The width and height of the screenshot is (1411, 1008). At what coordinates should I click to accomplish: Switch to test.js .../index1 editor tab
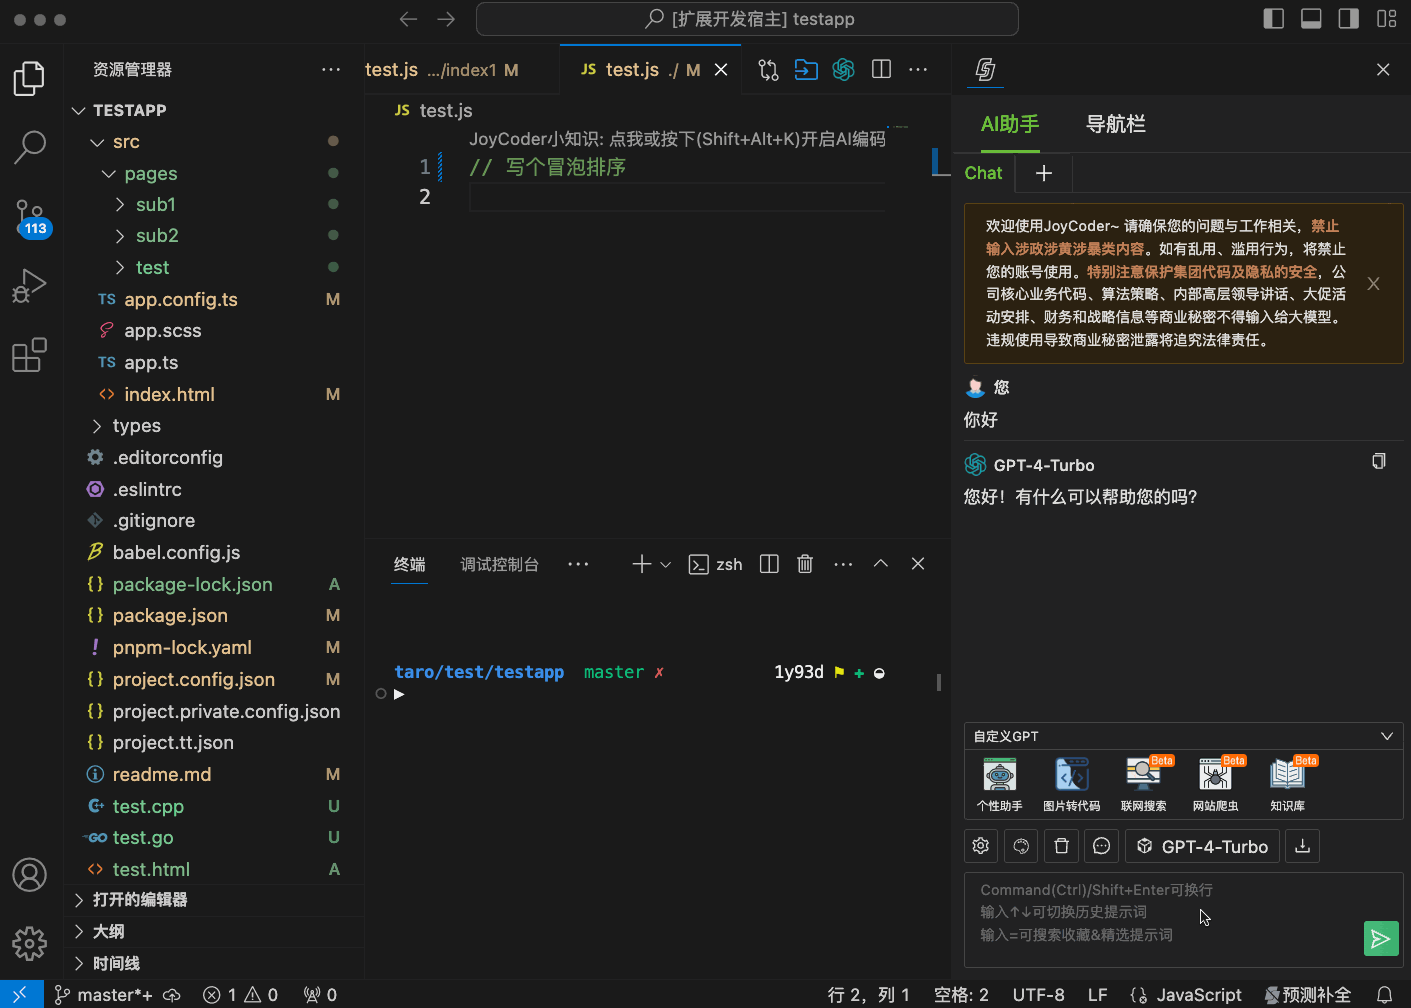tap(442, 69)
